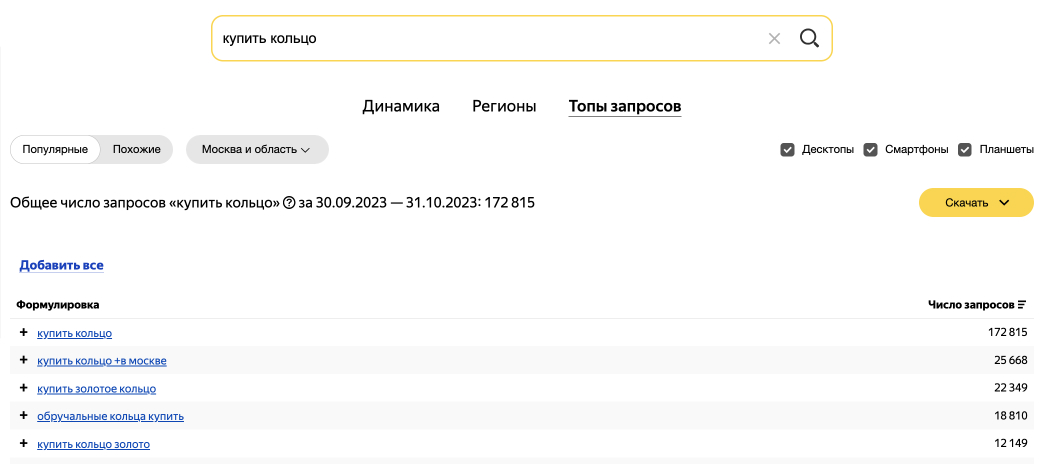Image resolution: width=1053 pixels, height=464 pixels.
Task: Open the купить кольцо query link
Action: point(75,333)
